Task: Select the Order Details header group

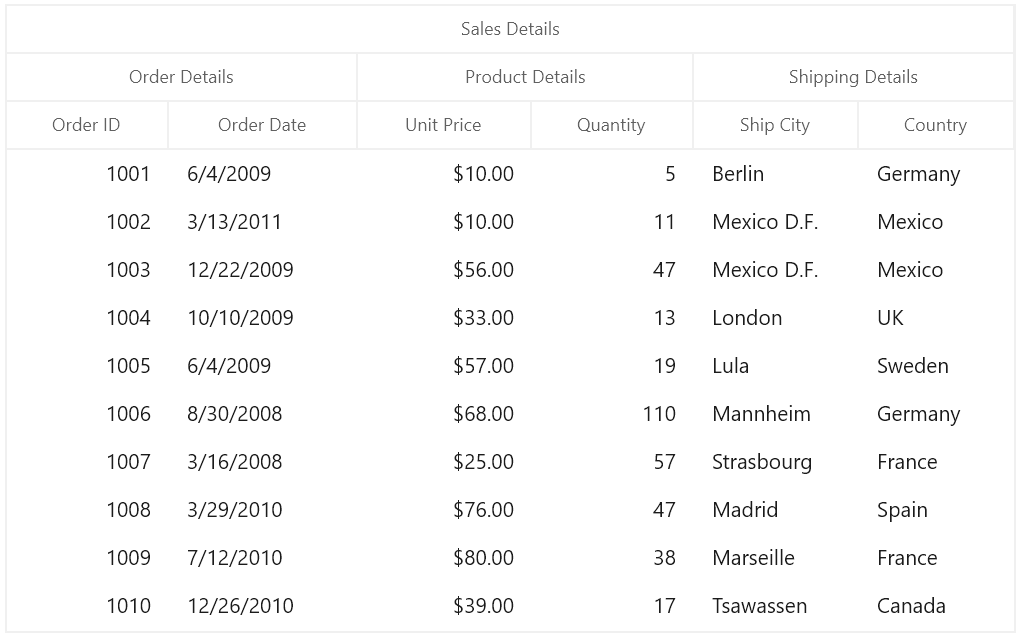Action: [x=181, y=77]
